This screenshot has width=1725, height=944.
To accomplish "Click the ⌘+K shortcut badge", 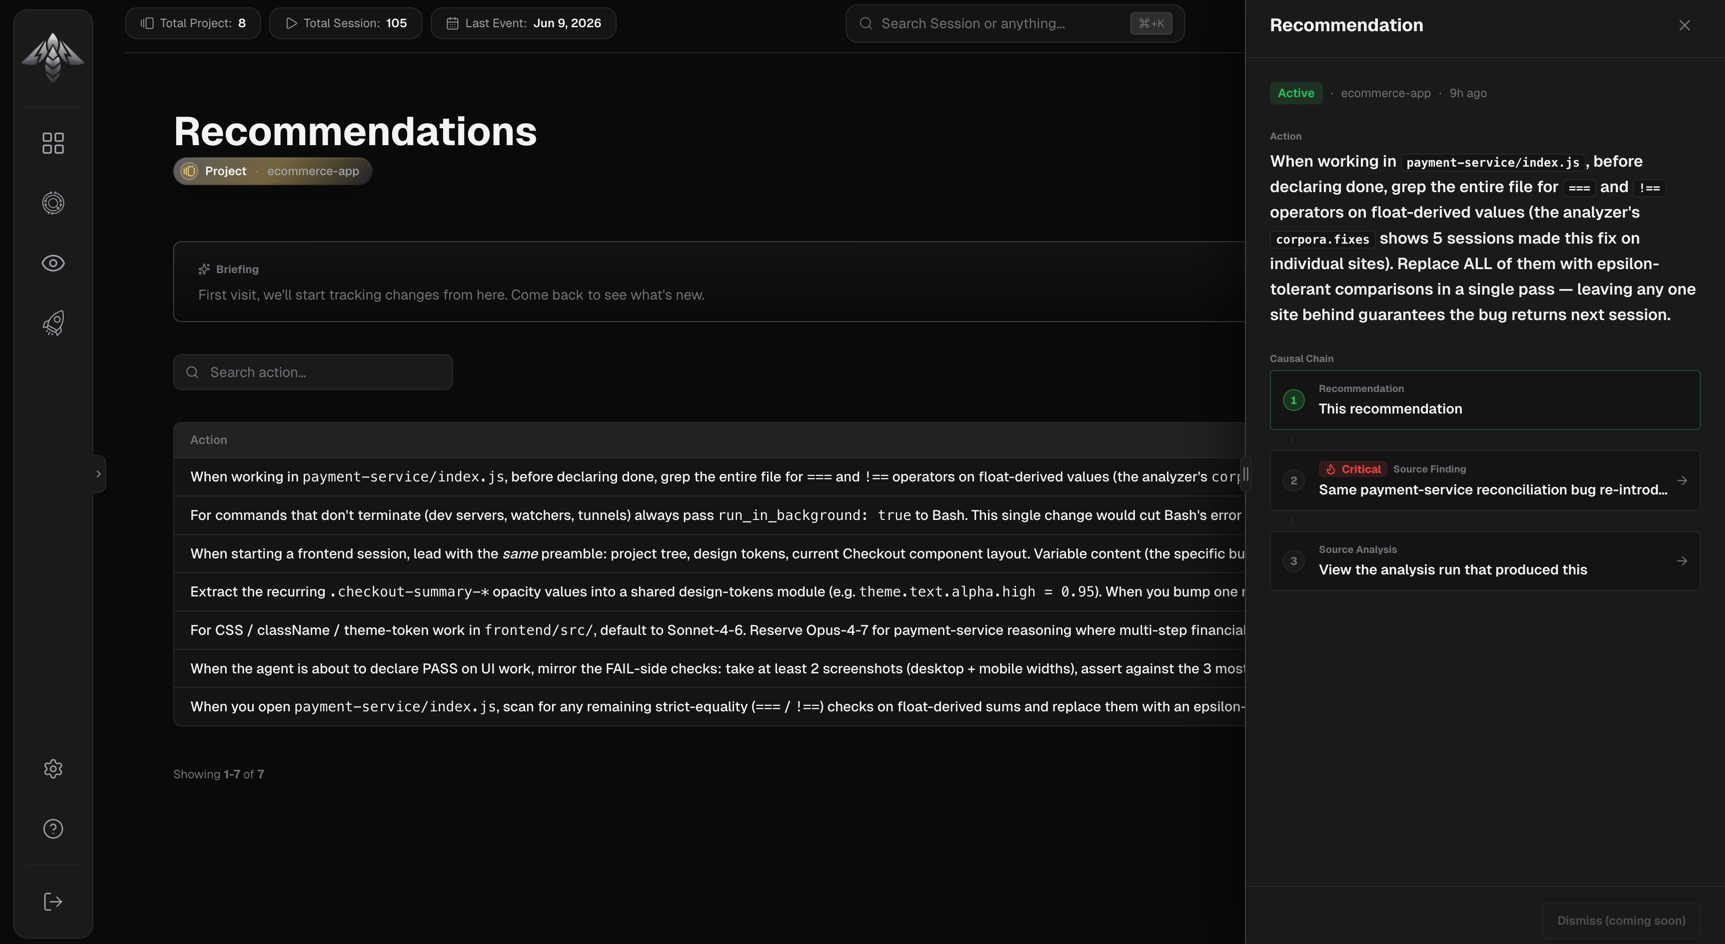I will 1151,23.
